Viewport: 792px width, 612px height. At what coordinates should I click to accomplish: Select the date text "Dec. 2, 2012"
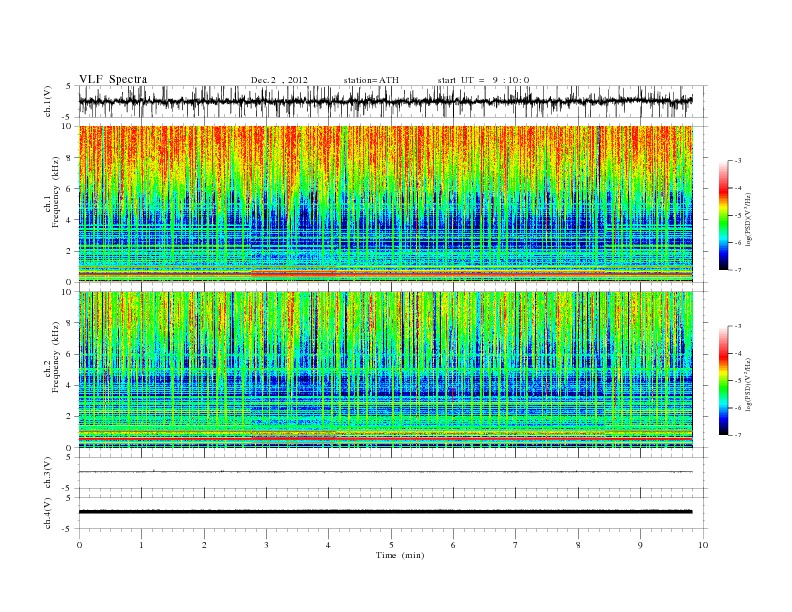tap(279, 80)
